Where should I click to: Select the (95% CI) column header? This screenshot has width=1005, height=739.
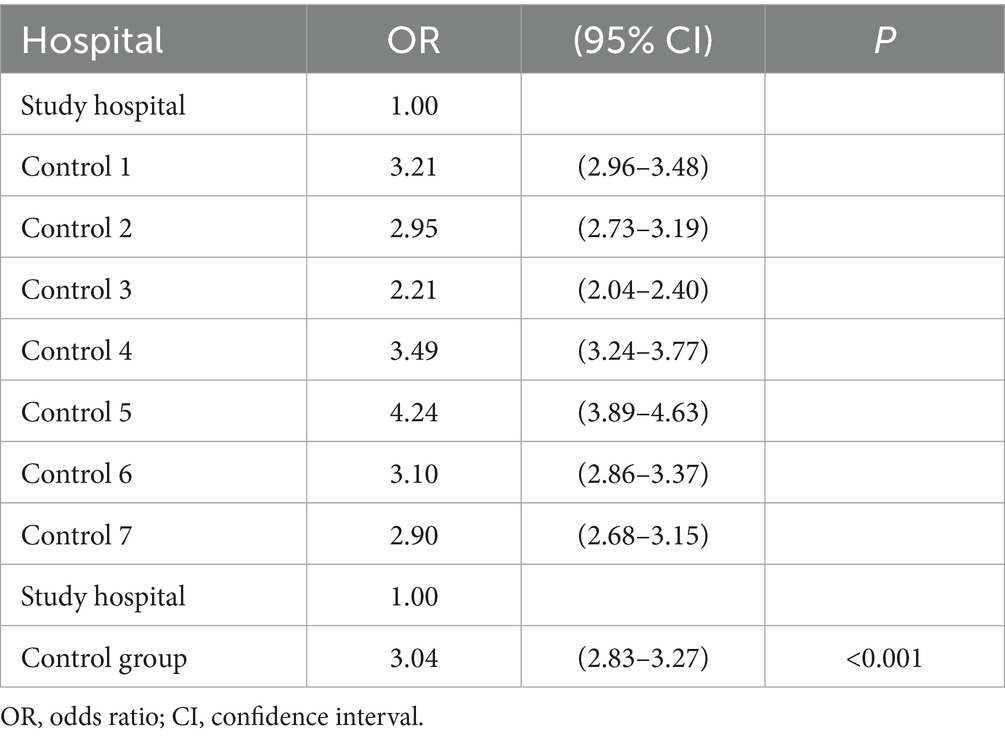(643, 40)
